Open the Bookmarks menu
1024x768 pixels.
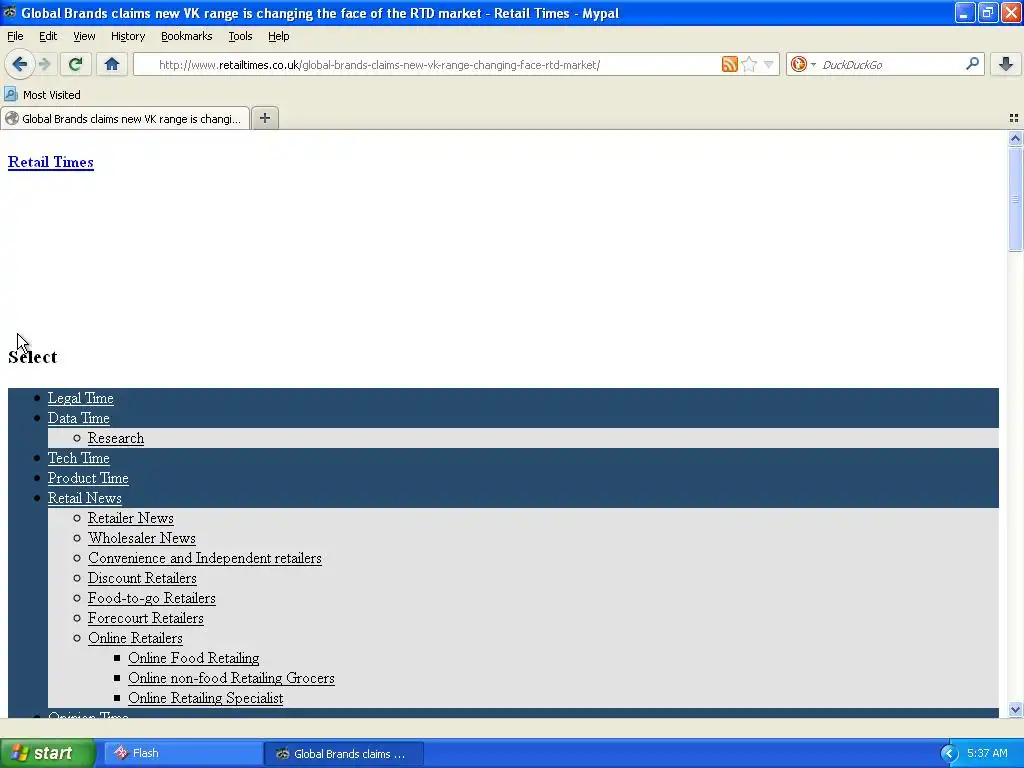click(186, 36)
